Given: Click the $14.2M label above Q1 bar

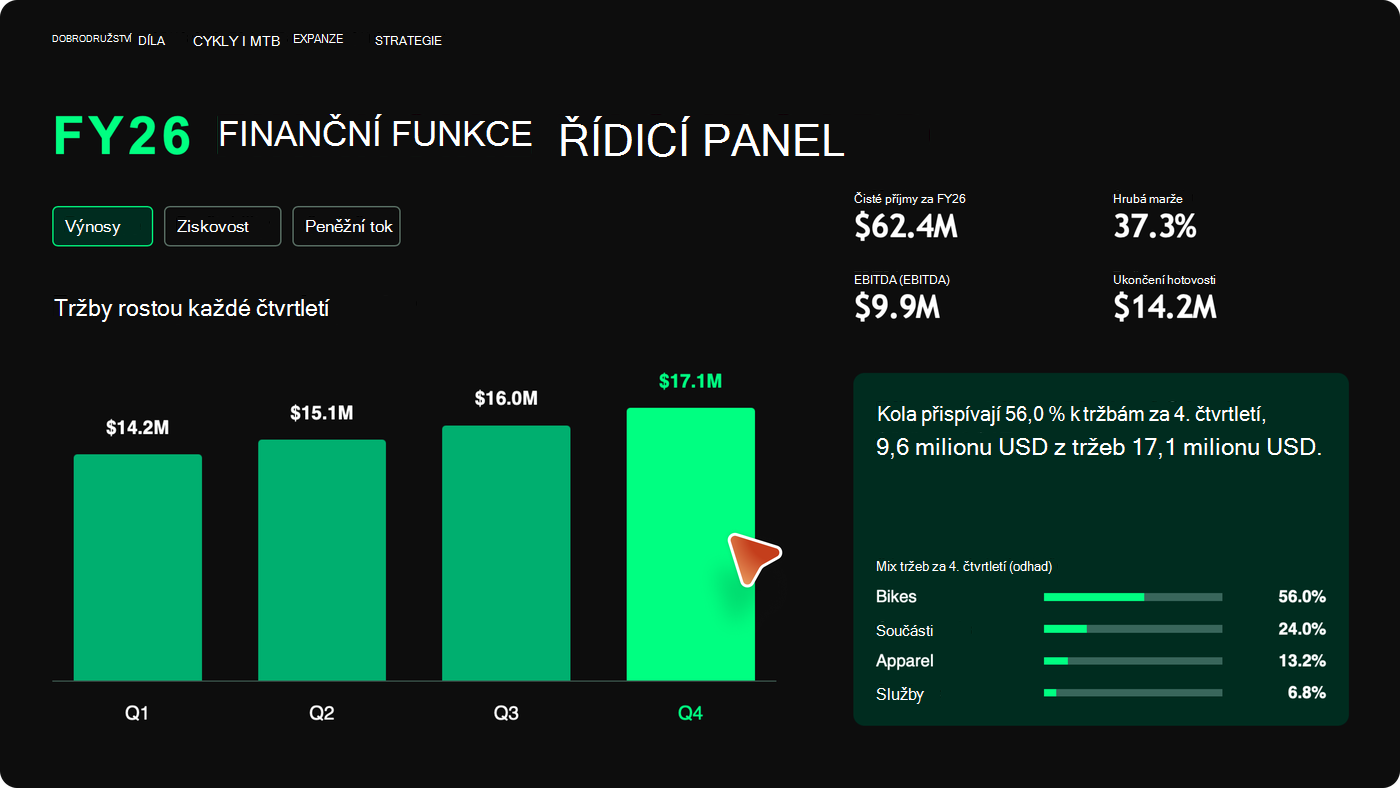Looking at the screenshot, I should (x=138, y=428).
